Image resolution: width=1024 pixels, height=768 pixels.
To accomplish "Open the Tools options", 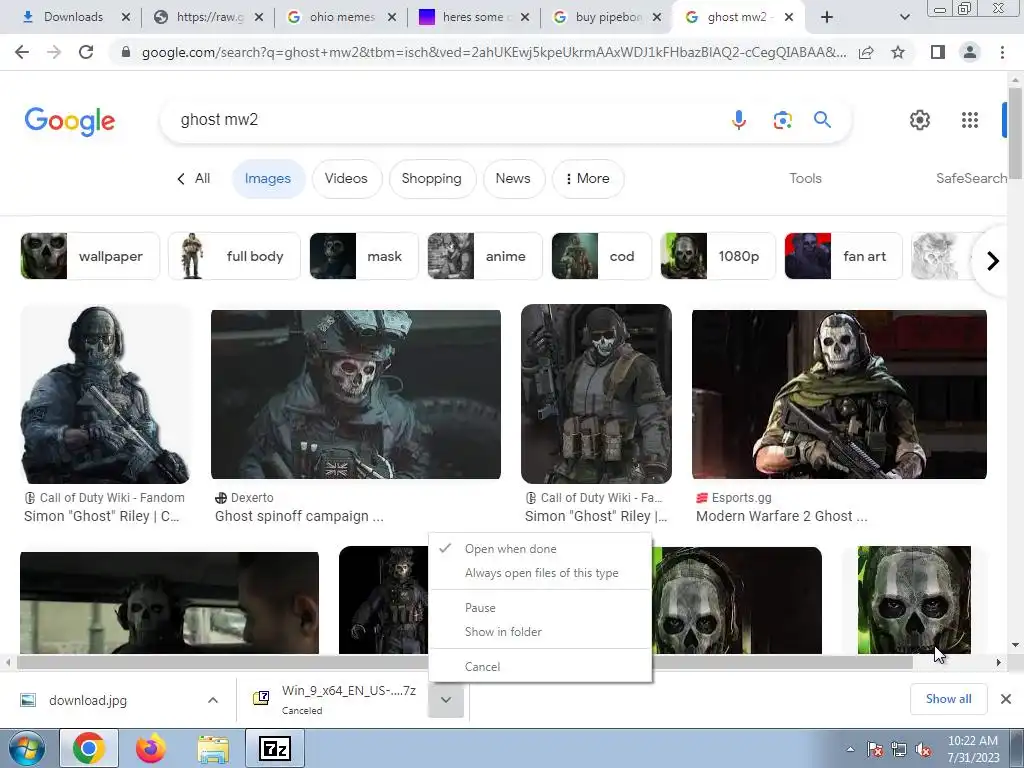I will (805, 178).
